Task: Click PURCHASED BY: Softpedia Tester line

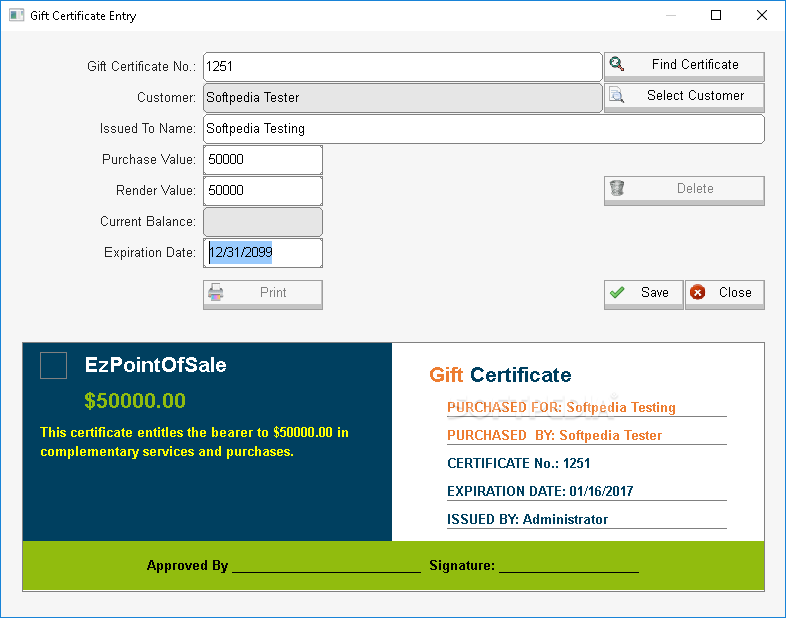Action: coord(554,435)
